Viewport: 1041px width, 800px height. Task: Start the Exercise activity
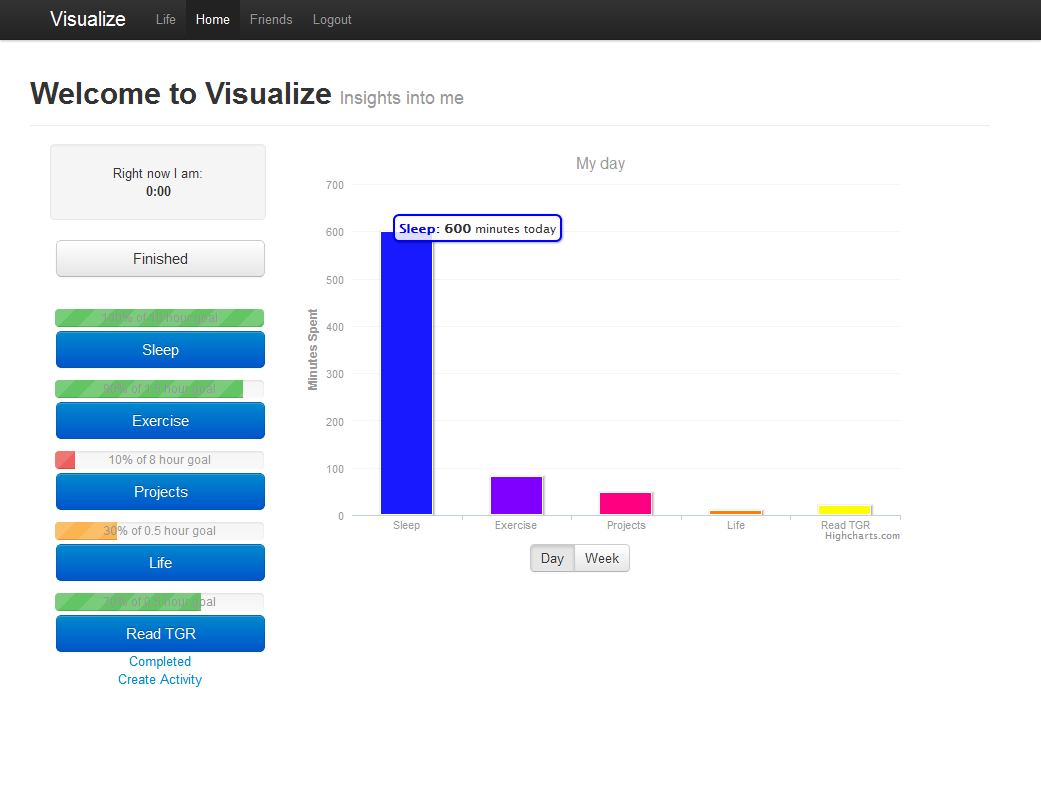tap(160, 421)
